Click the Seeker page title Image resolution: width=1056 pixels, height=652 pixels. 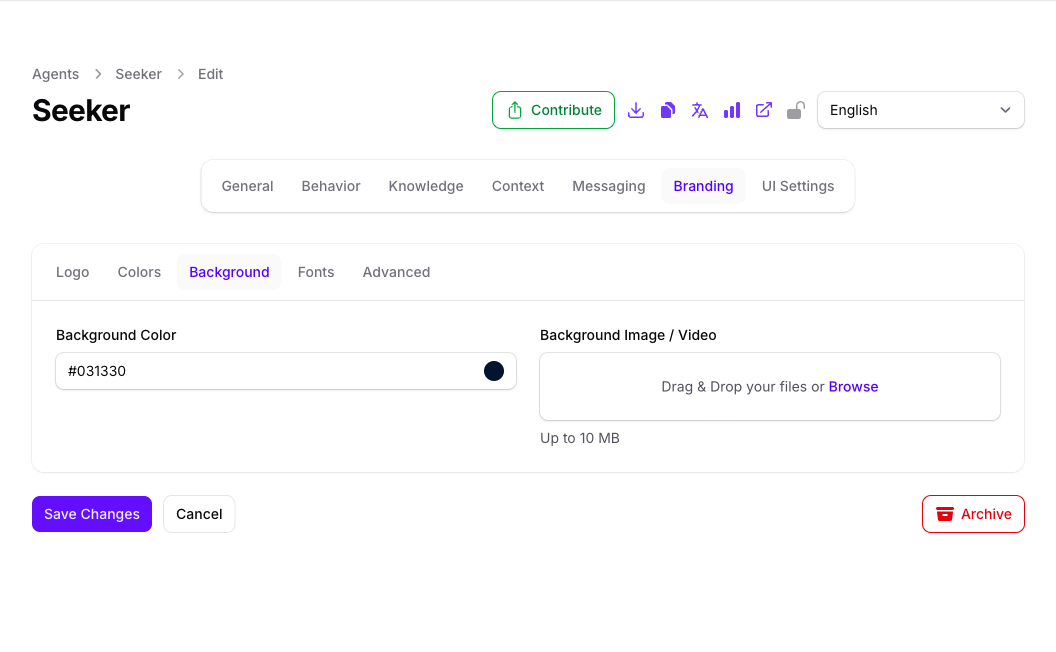tap(81, 110)
